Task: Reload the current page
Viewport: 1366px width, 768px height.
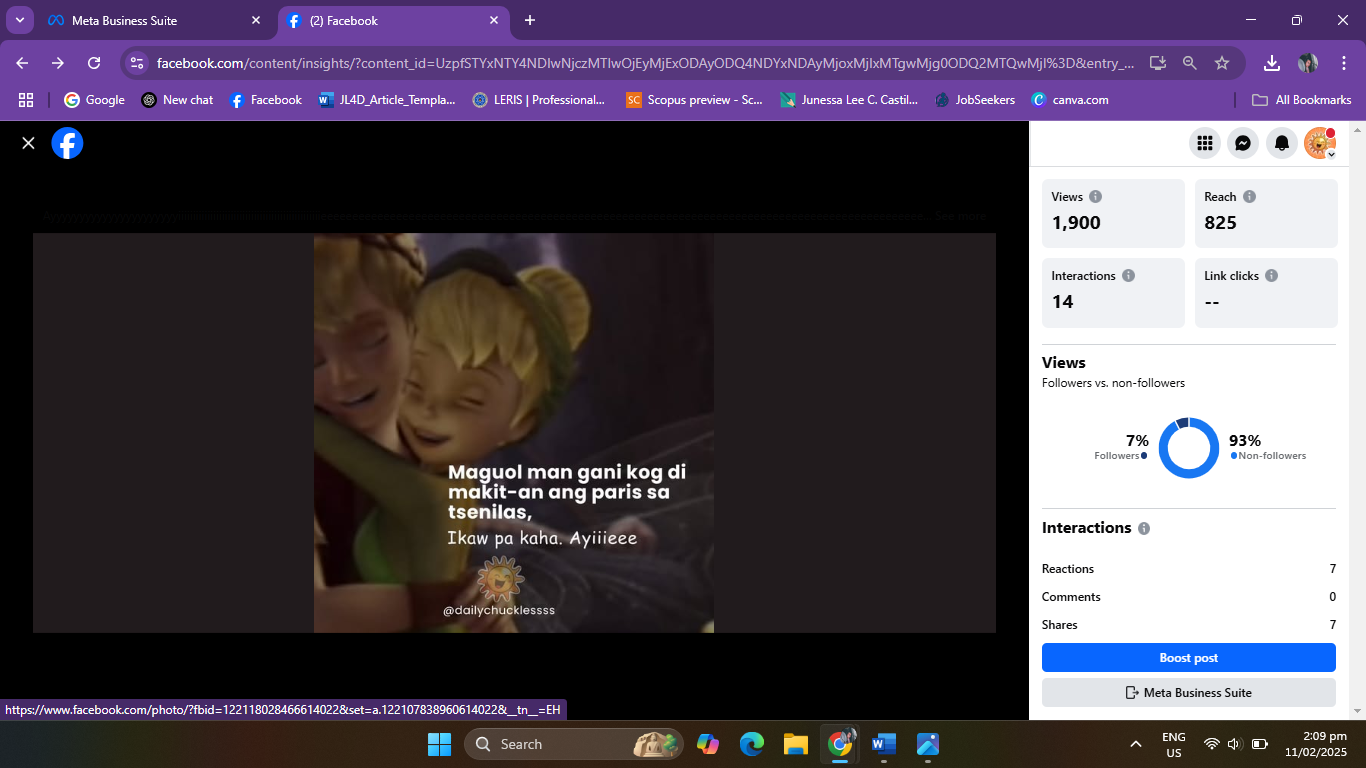Action: [94, 63]
